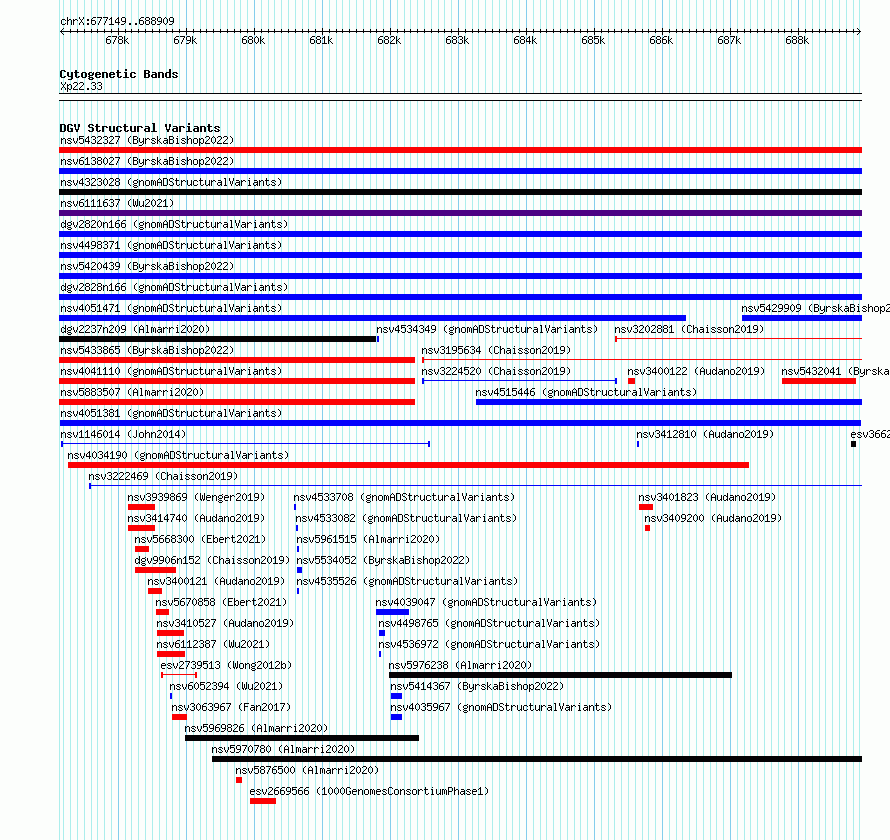Select nsv4051471 variant label

point(171,308)
